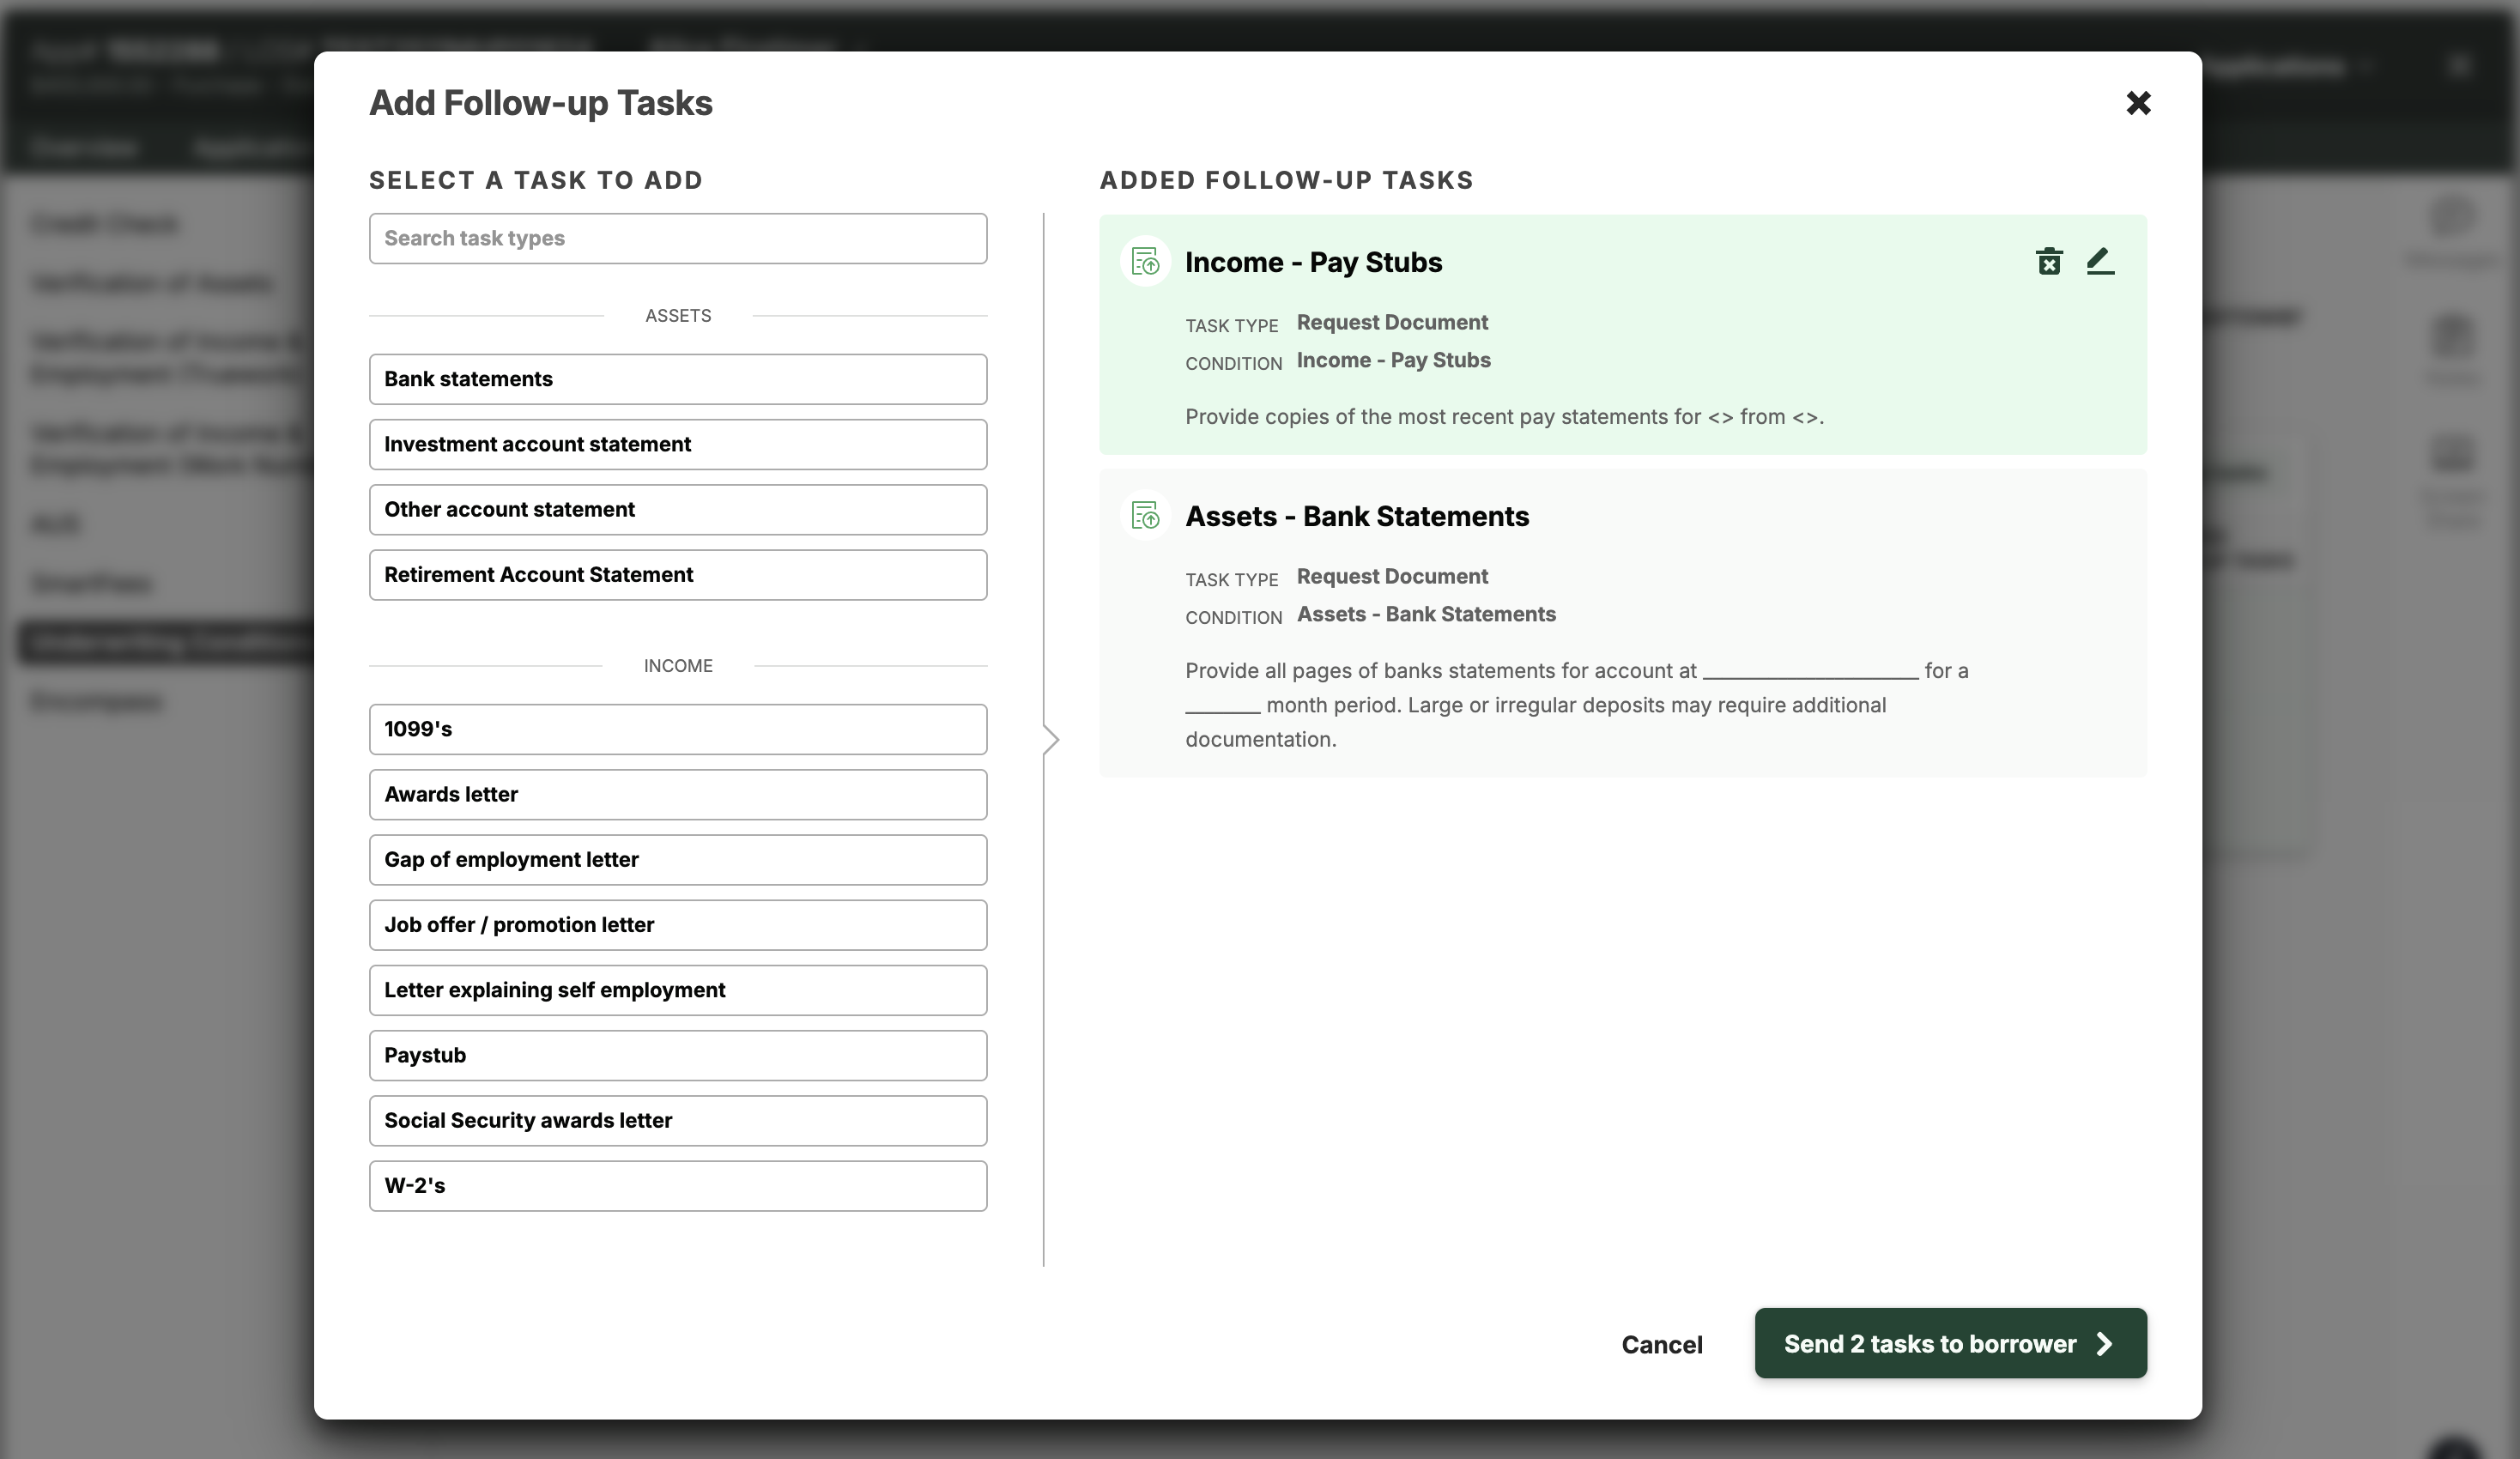Add the Letter explaining self employment task
2520x1459 pixels.
[x=677, y=990]
